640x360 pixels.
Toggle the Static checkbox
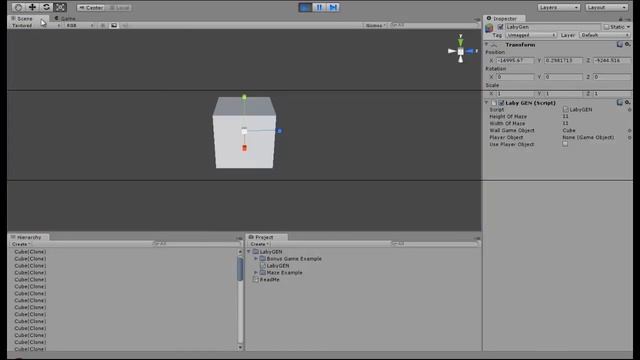[606, 27]
